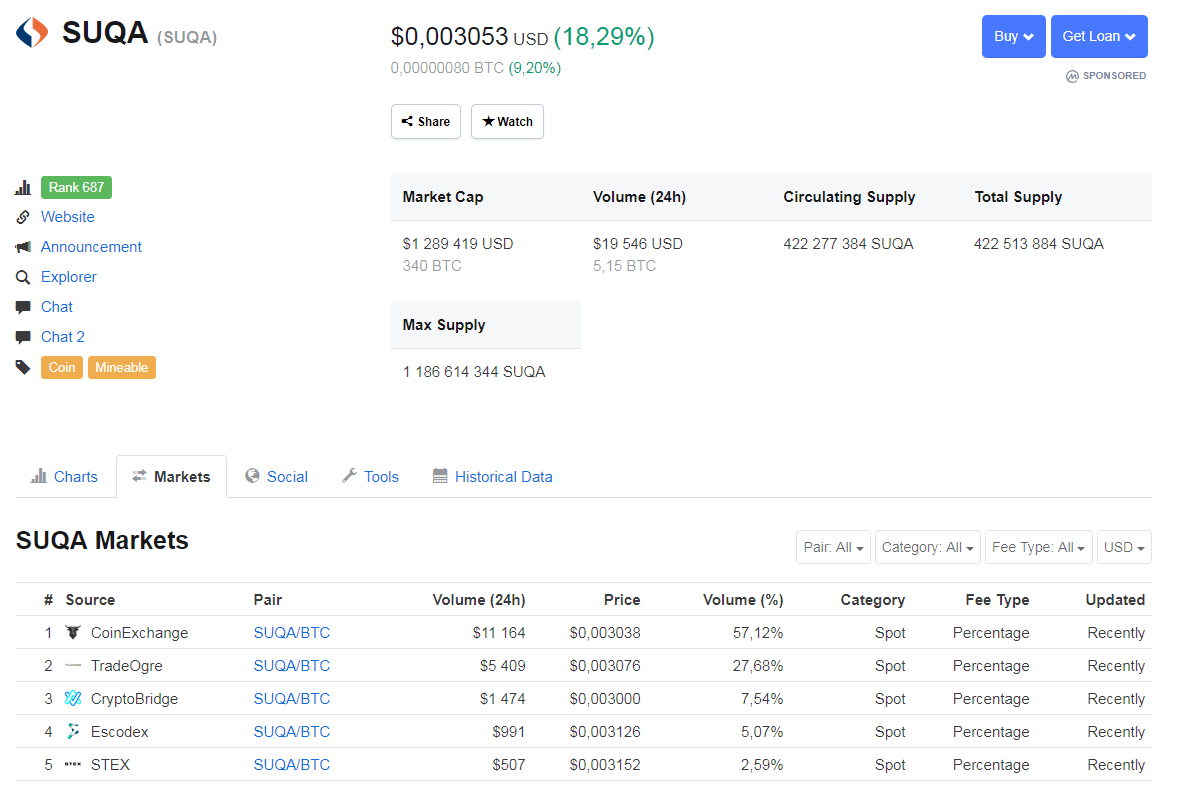Click the $1 289 419 USD market cap value
Viewport: 1190px width, 802px height.
(458, 244)
